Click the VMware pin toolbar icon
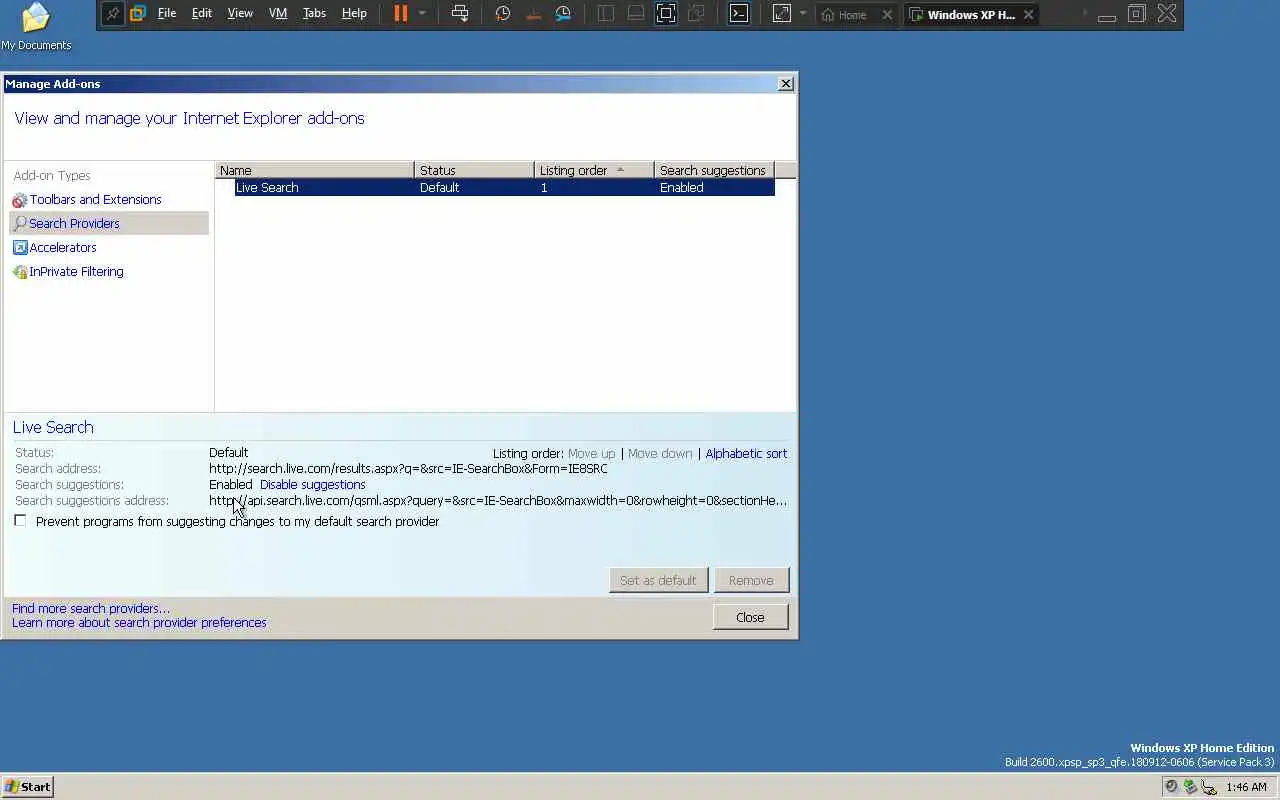 click(113, 14)
